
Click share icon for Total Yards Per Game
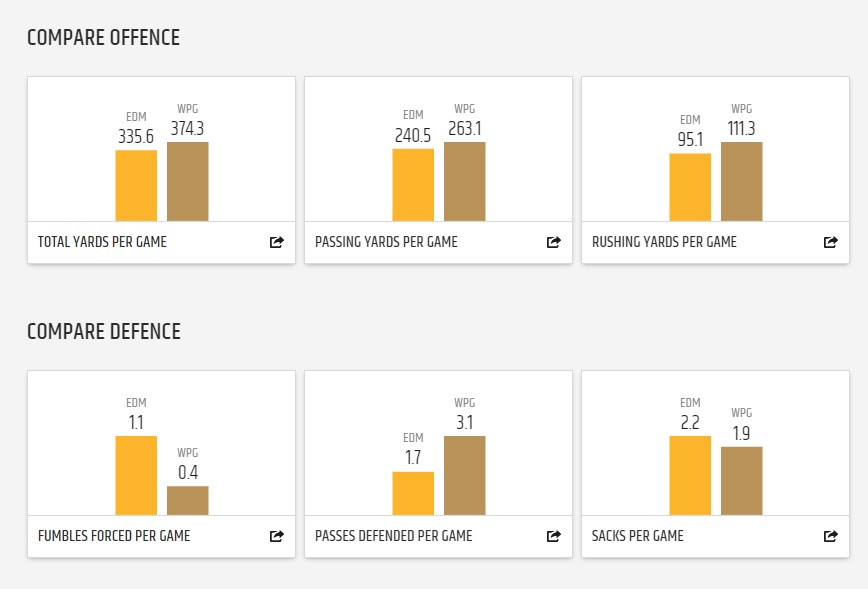pos(277,242)
